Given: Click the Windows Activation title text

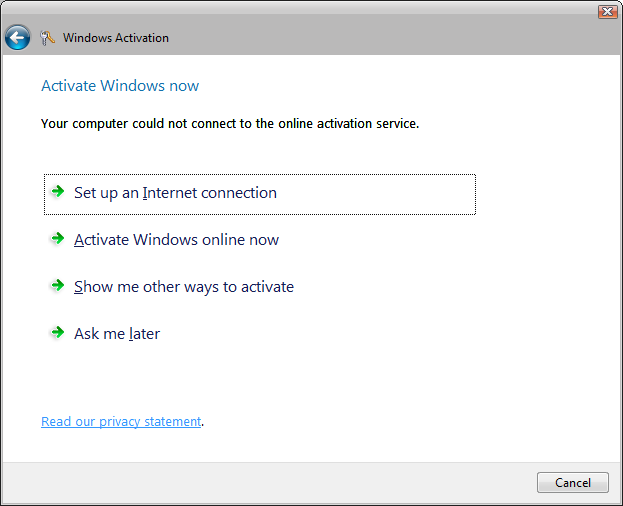Looking at the screenshot, I should coord(116,38).
